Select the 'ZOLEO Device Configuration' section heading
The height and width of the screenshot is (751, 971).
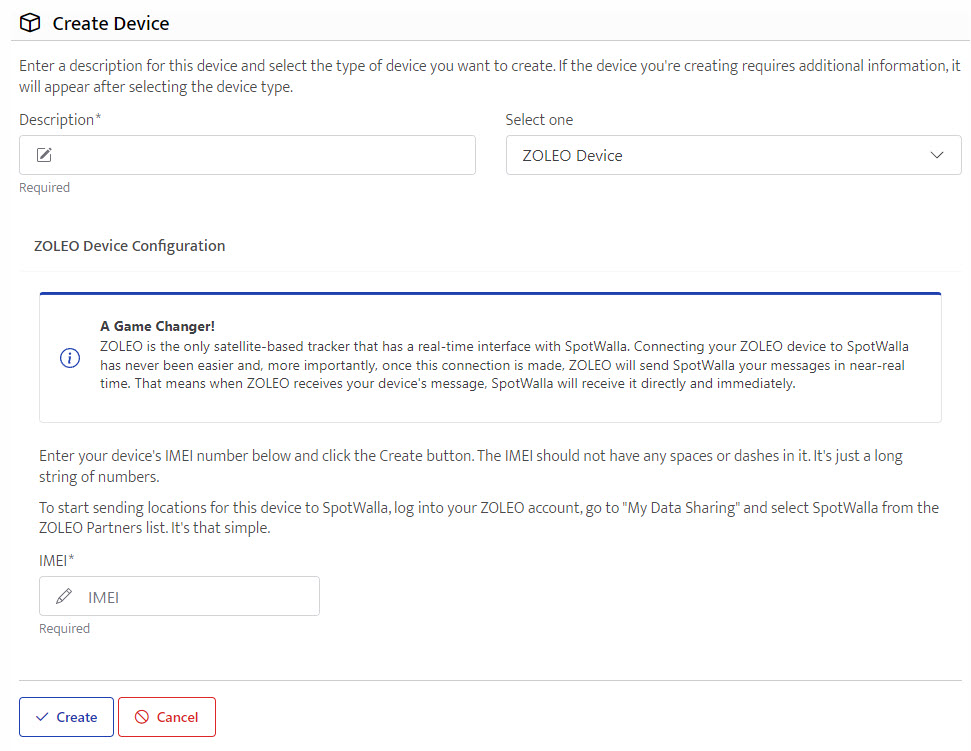click(129, 245)
